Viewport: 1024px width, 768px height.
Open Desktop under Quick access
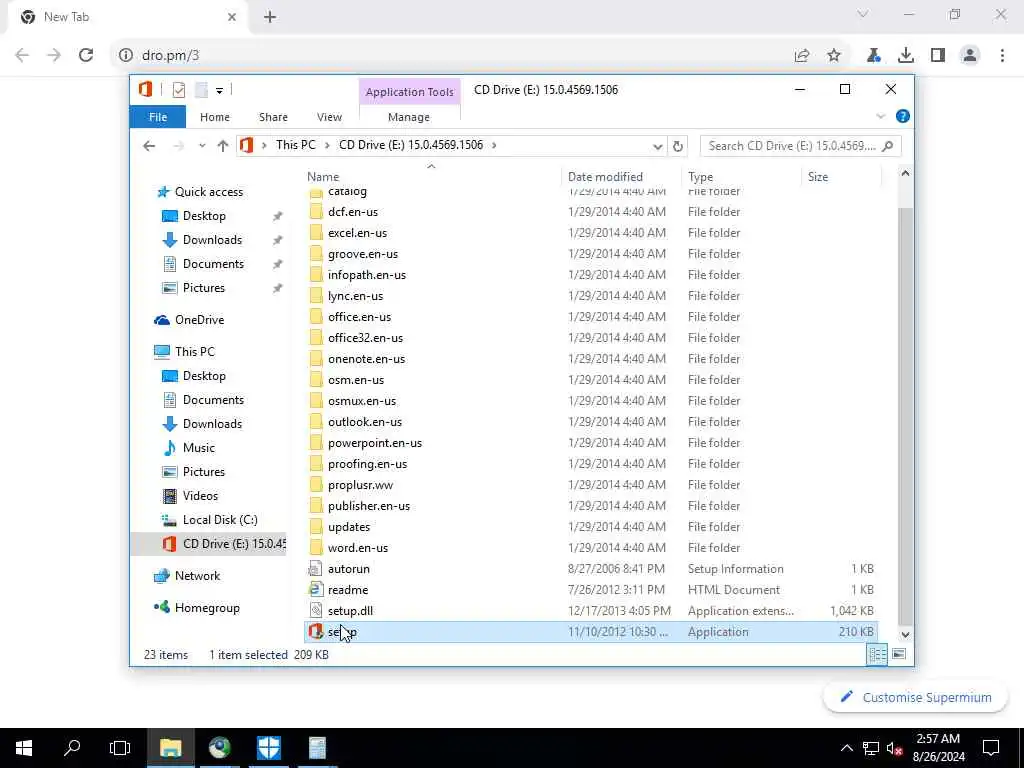(204, 216)
